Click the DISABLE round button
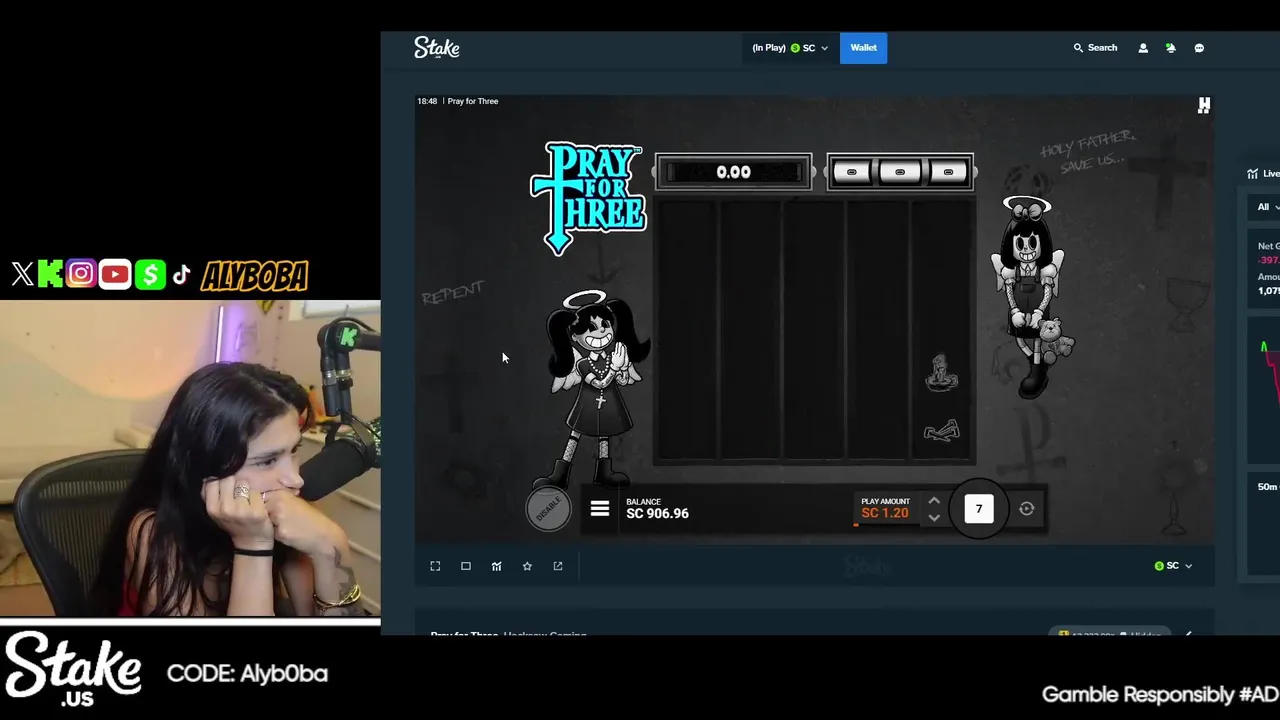 548,509
